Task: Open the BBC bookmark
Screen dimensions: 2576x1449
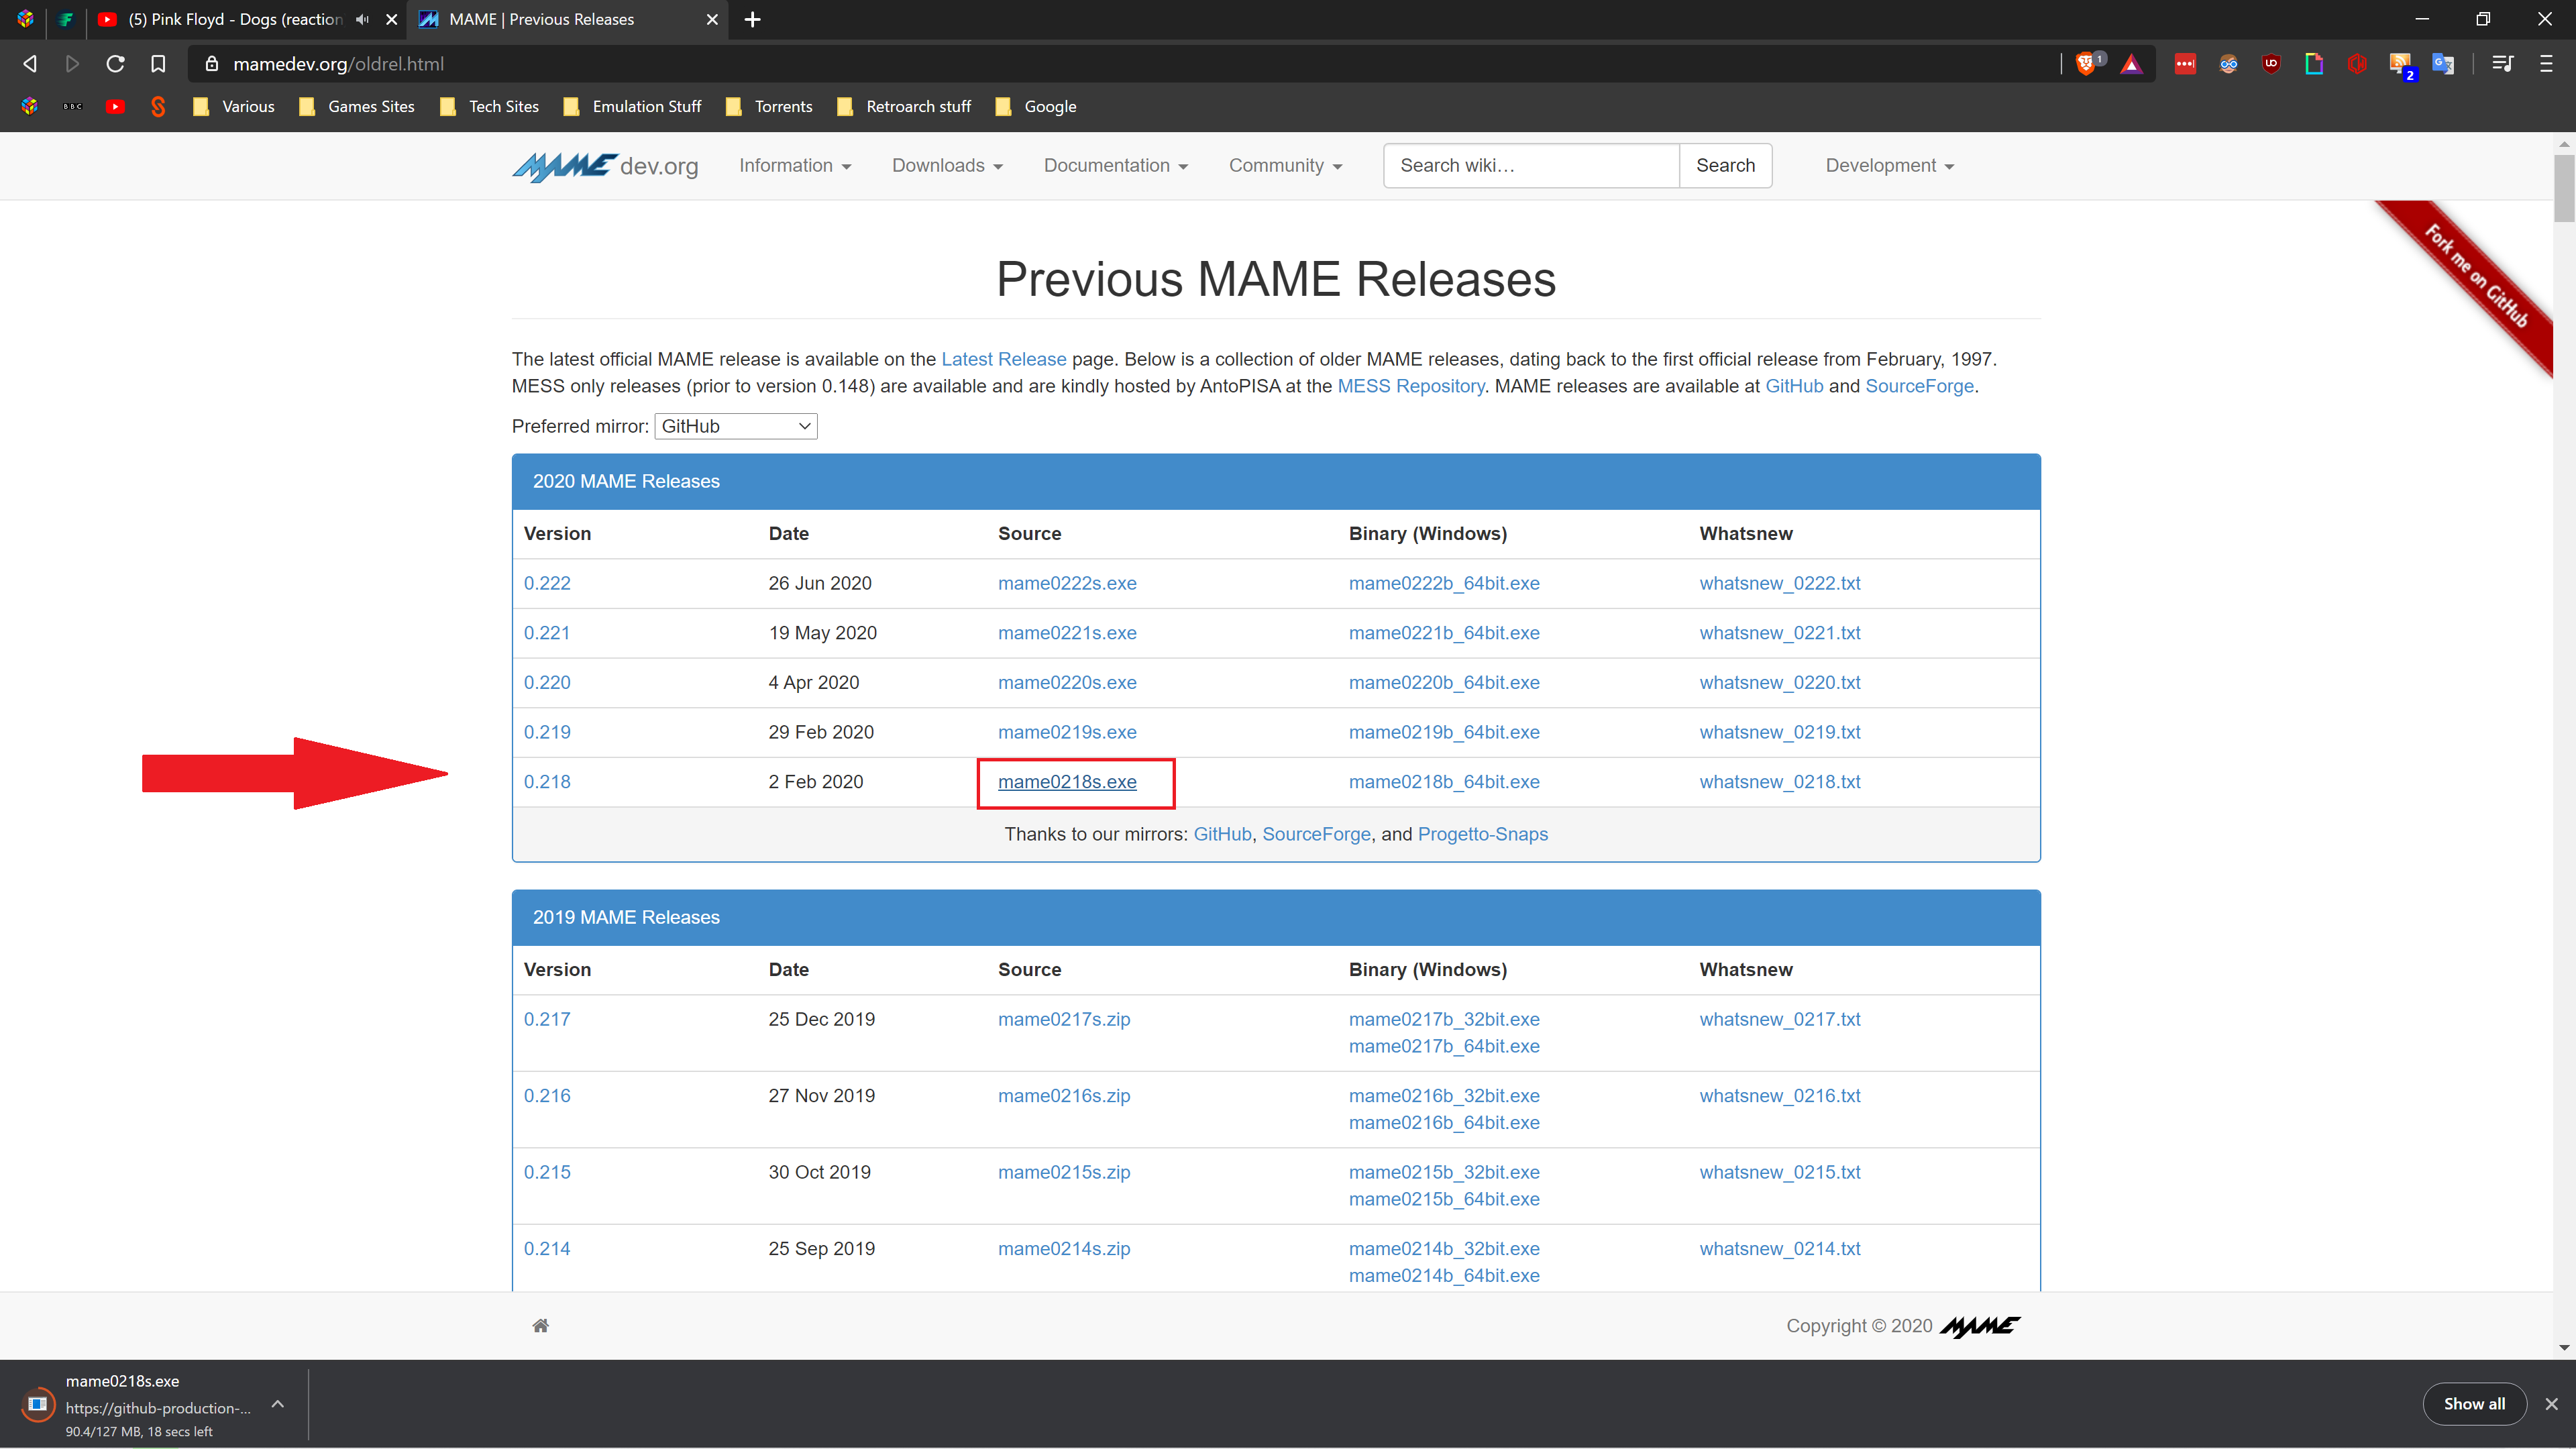Action: click(73, 106)
